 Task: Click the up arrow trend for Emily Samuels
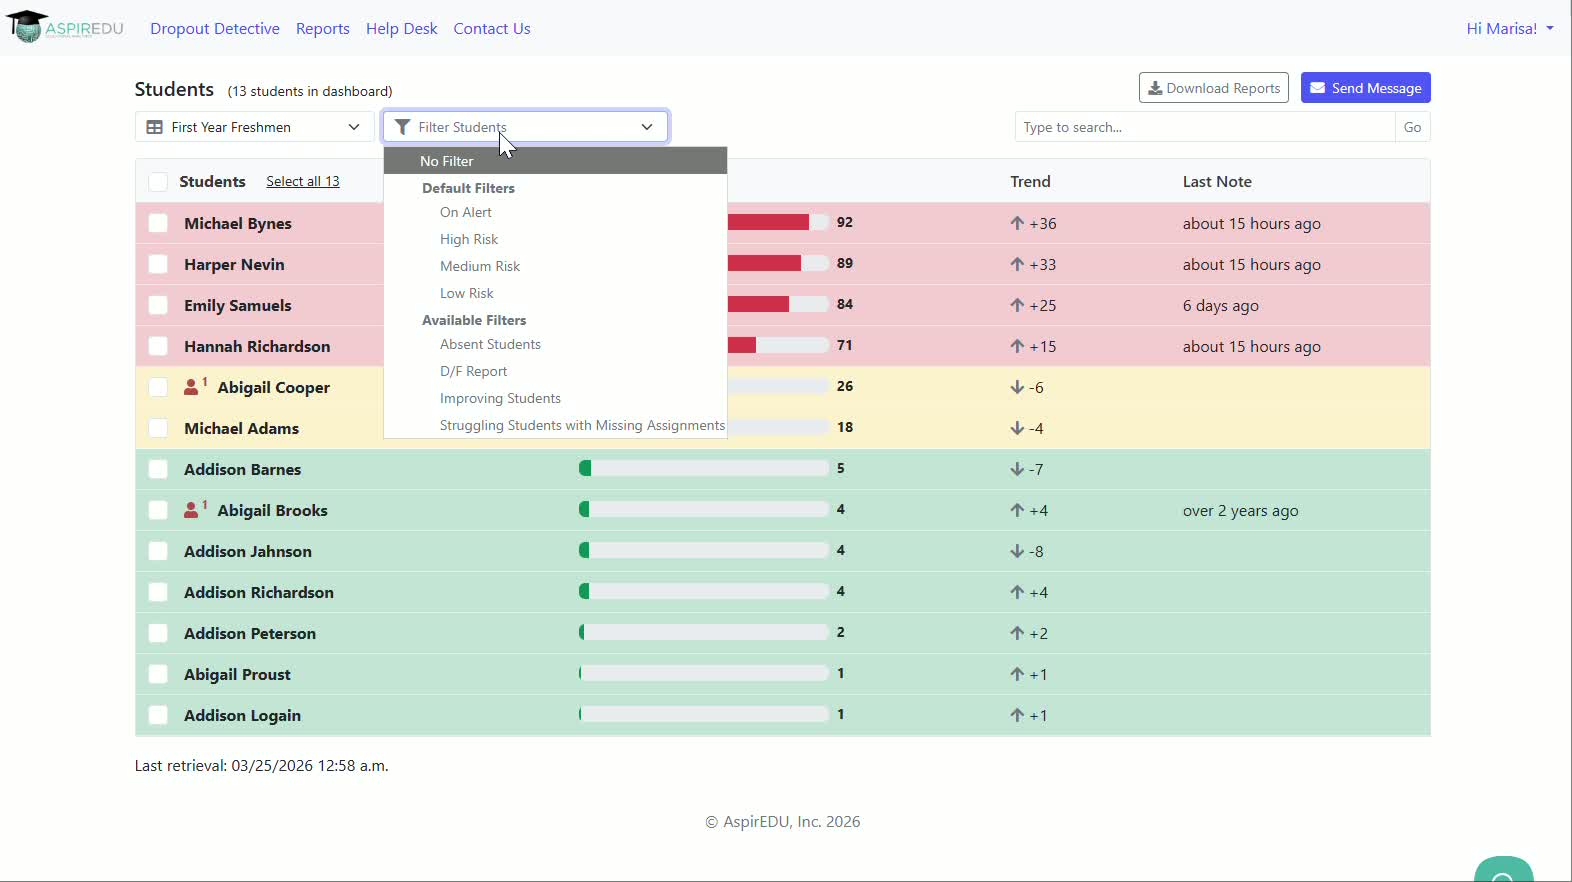(x=1017, y=305)
